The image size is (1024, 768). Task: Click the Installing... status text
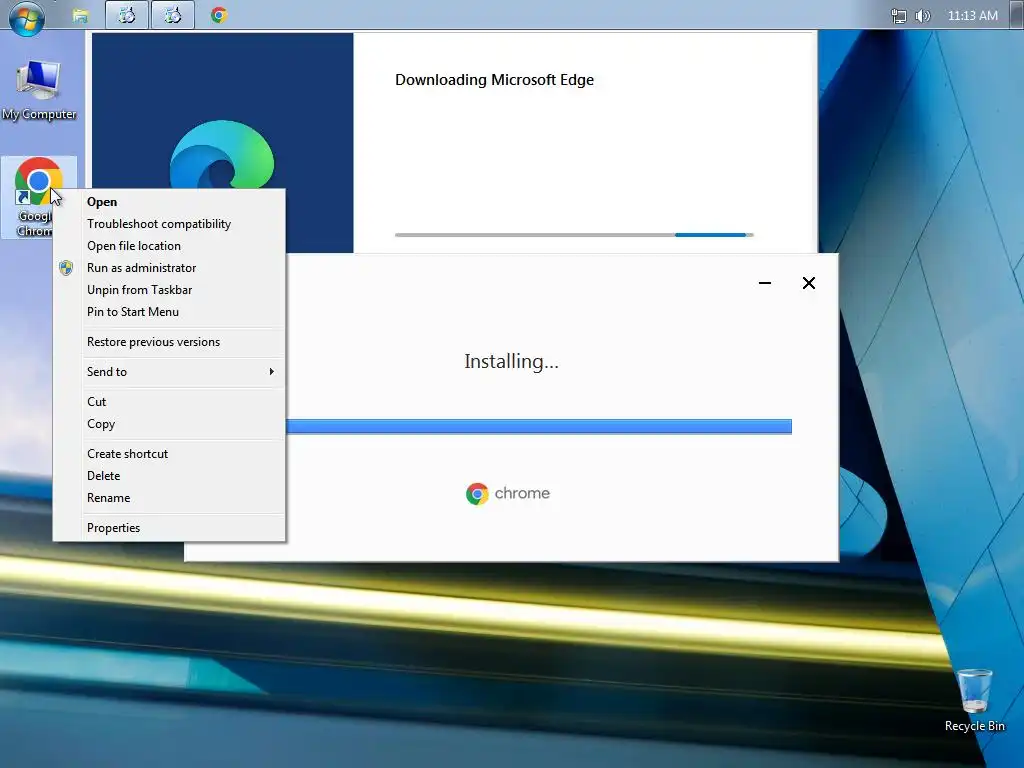511,361
